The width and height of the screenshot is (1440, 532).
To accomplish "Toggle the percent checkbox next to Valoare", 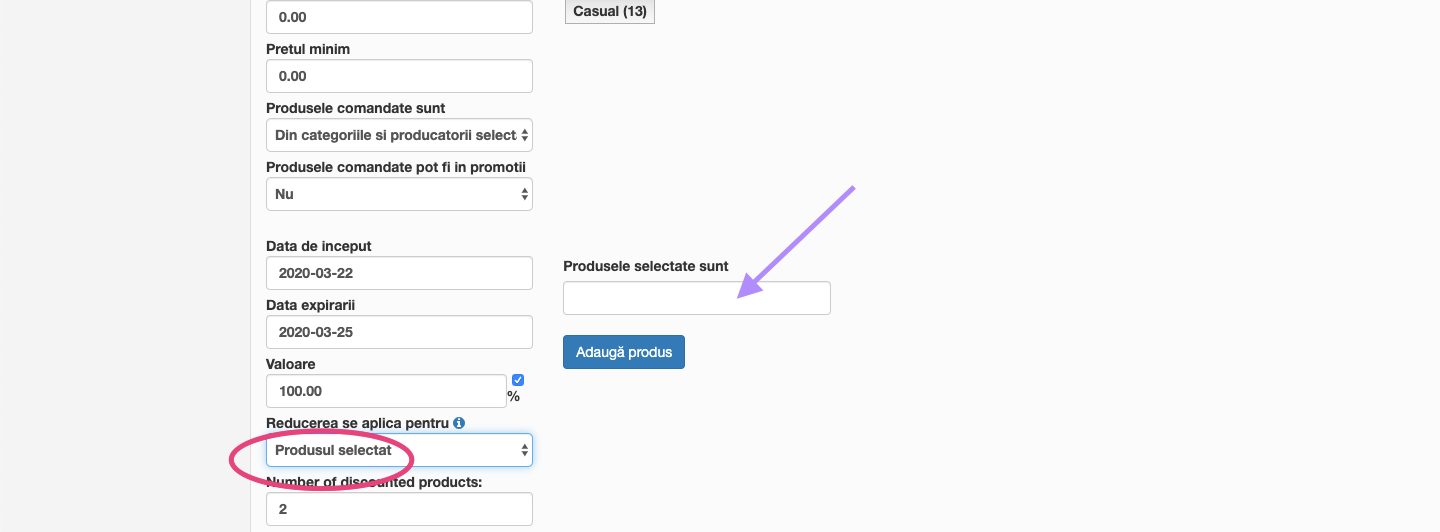I will (518, 380).
